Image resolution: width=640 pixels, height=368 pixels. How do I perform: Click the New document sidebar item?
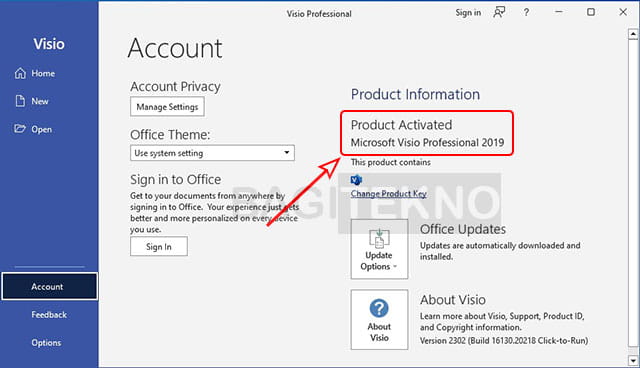(32, 101)
